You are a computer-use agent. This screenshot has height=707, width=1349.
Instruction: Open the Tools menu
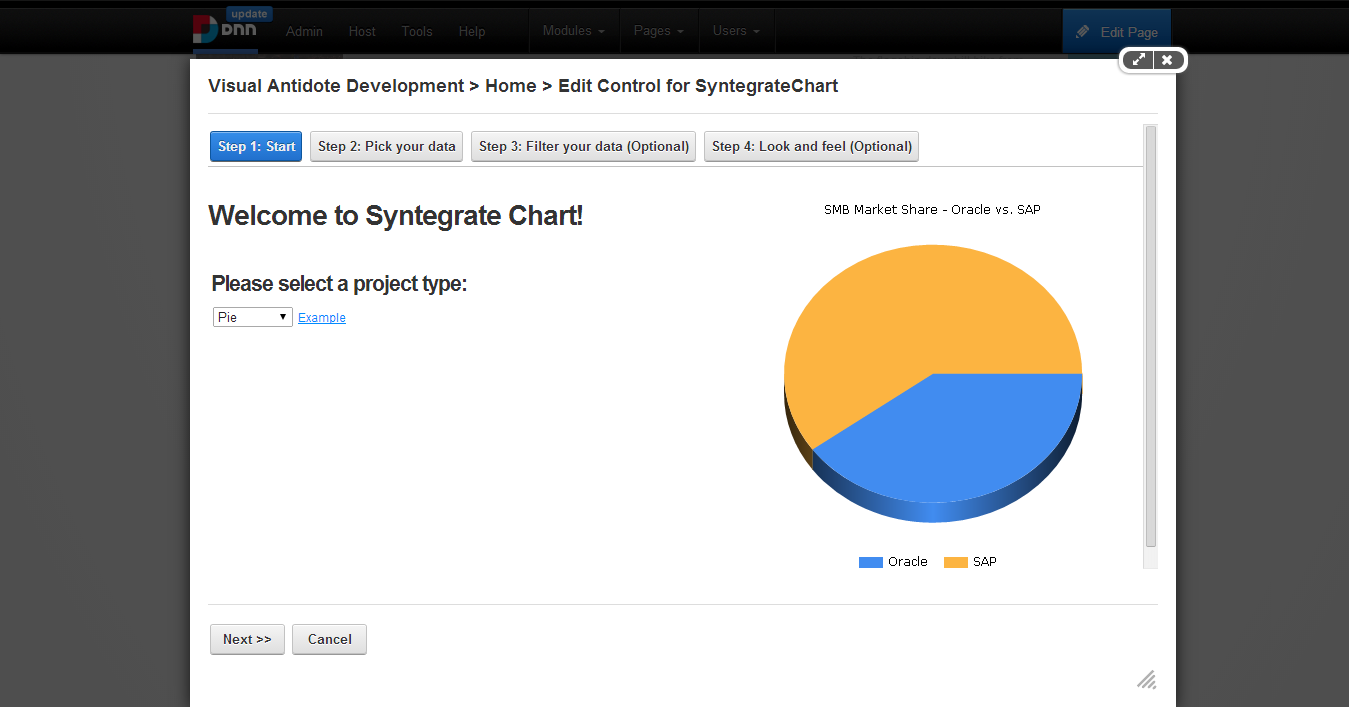point(417,31)
